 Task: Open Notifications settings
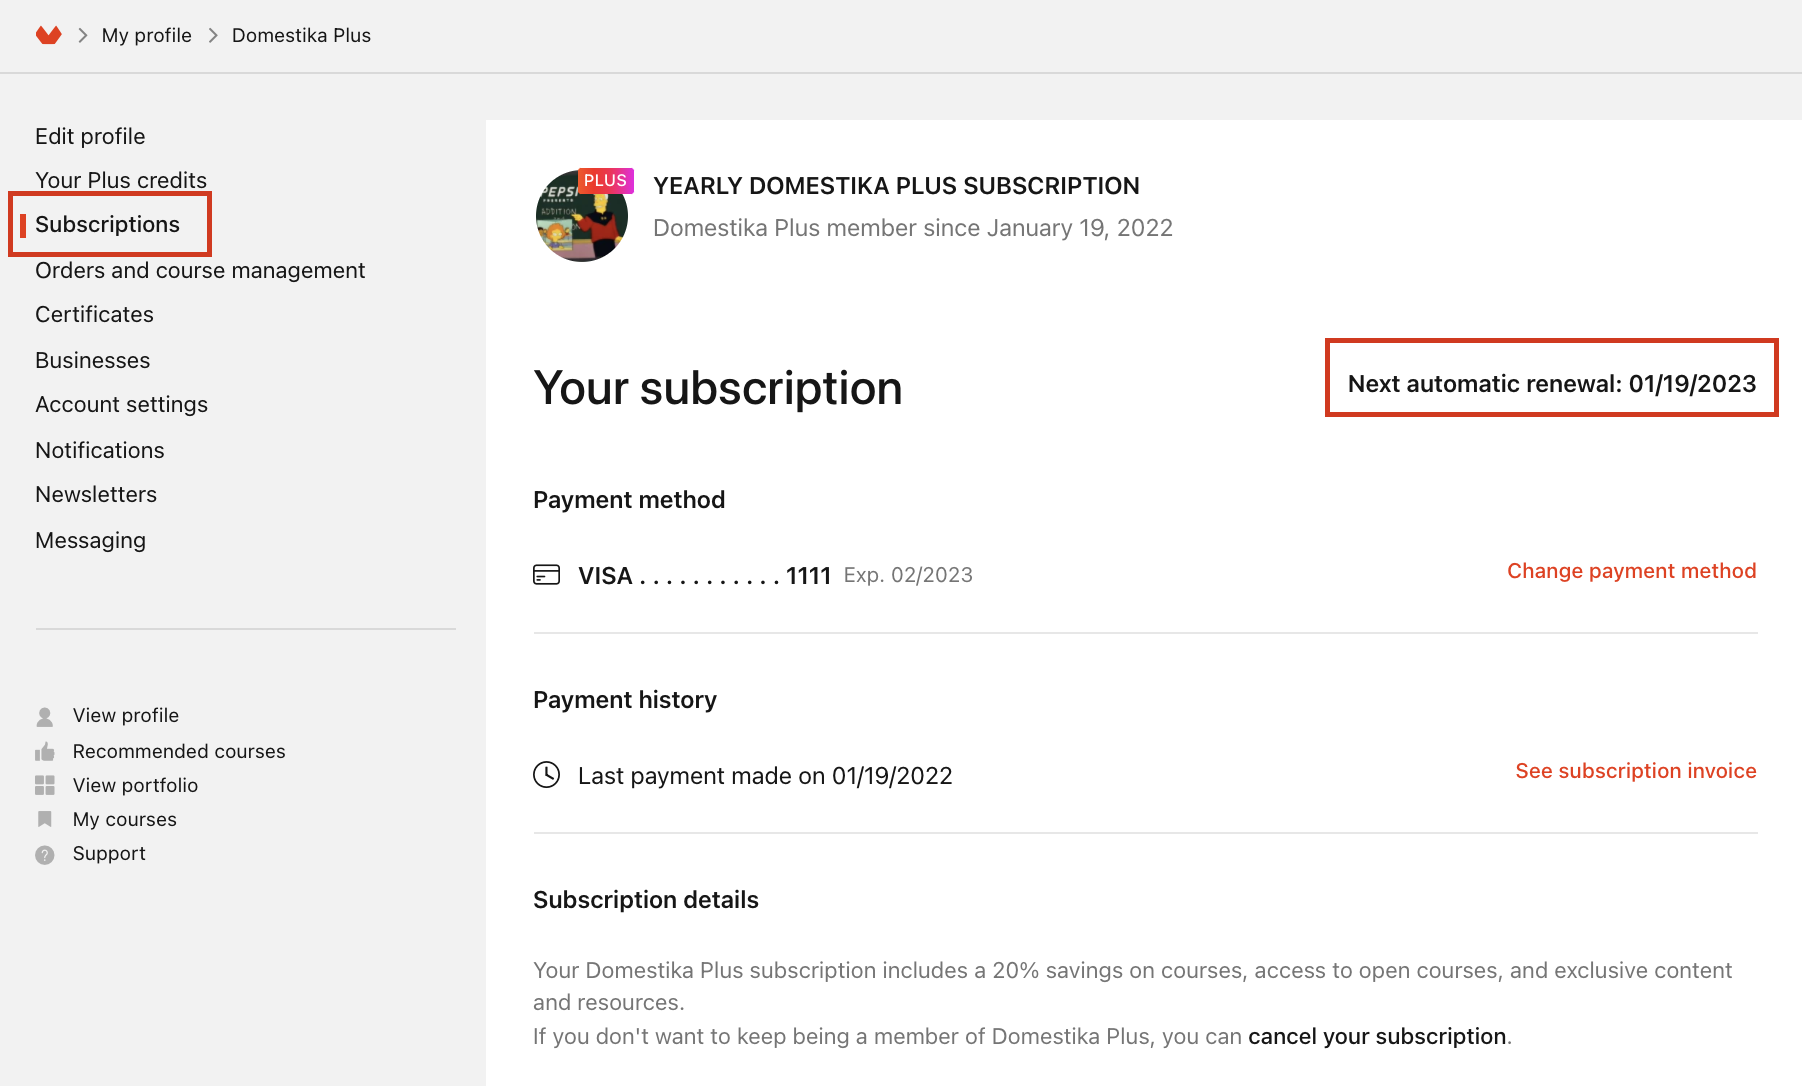pos(99,450)
